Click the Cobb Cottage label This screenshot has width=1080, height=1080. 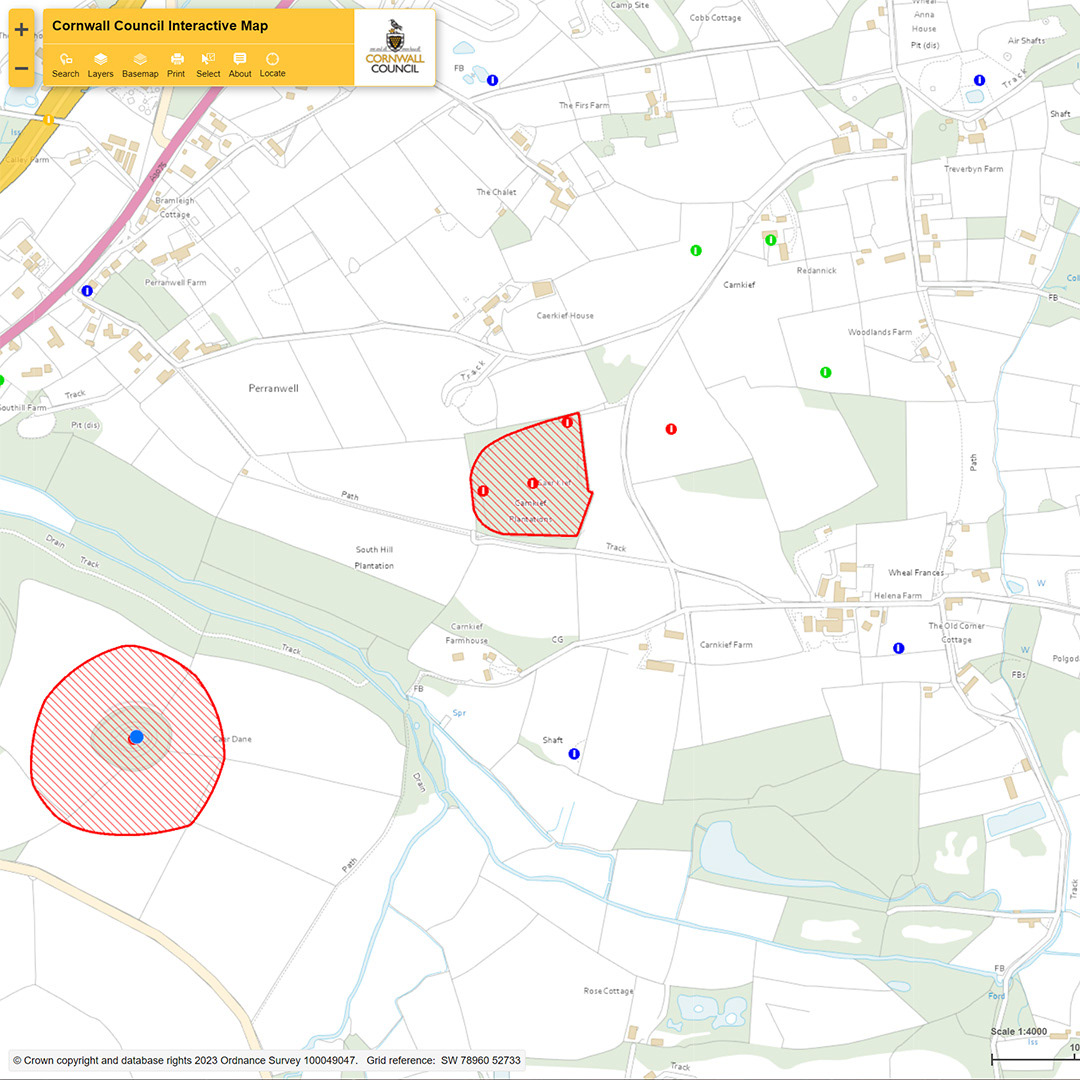click(716, 17)
